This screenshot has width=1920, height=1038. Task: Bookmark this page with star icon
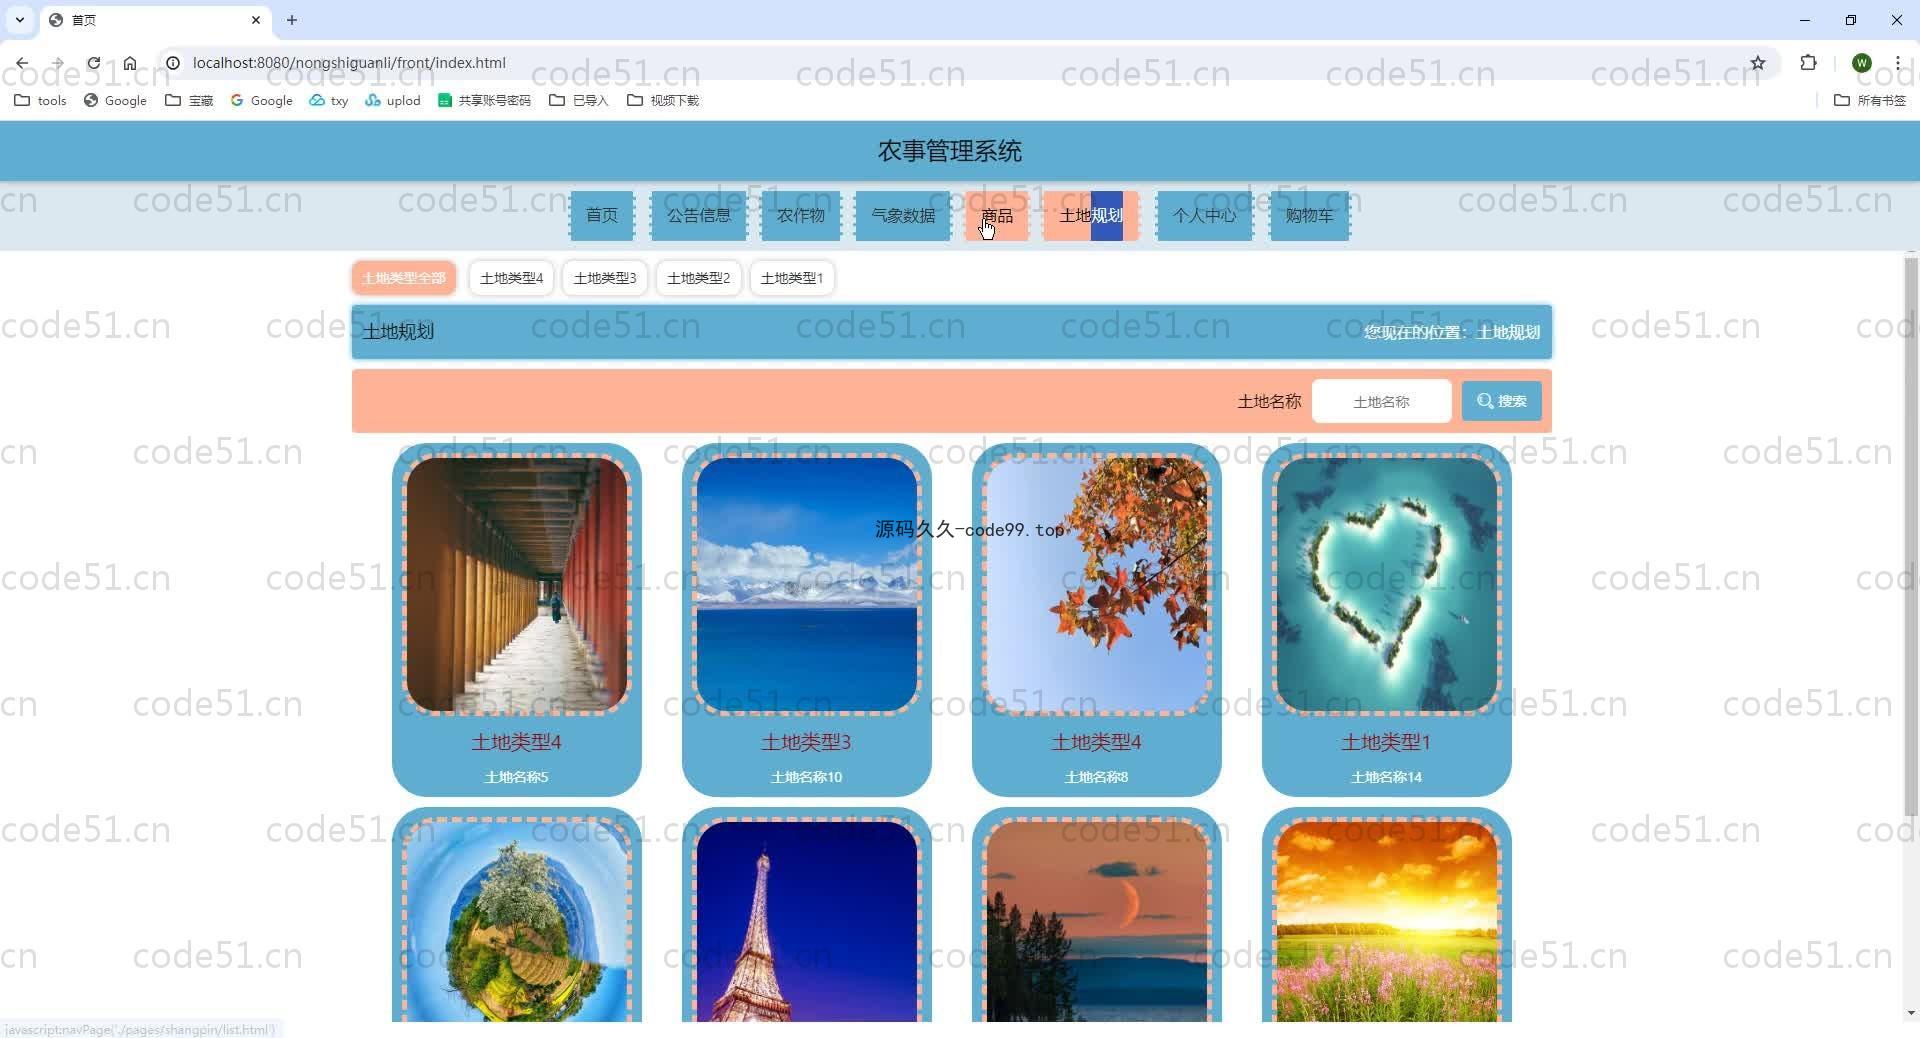(1758, 63)
